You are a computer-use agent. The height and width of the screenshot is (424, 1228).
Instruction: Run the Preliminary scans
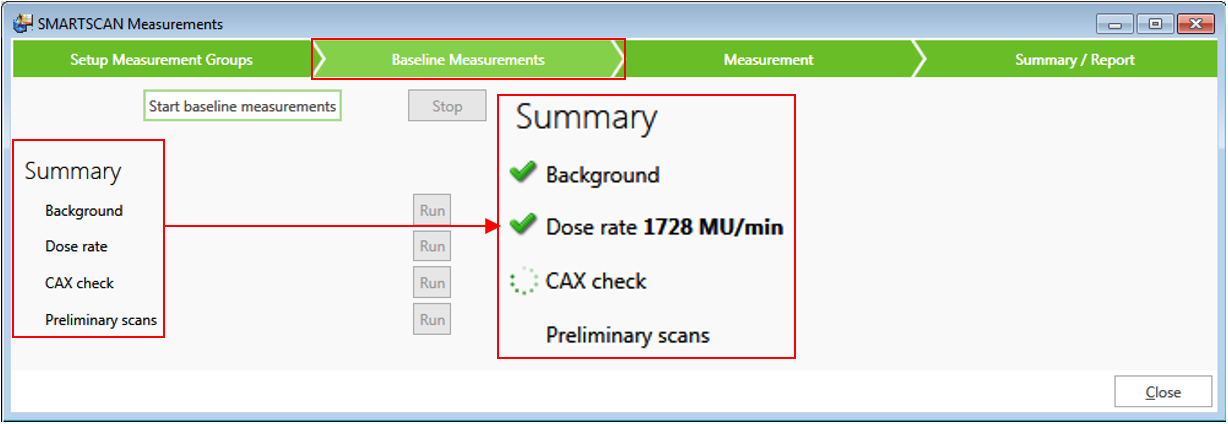[x=432, y=320]
